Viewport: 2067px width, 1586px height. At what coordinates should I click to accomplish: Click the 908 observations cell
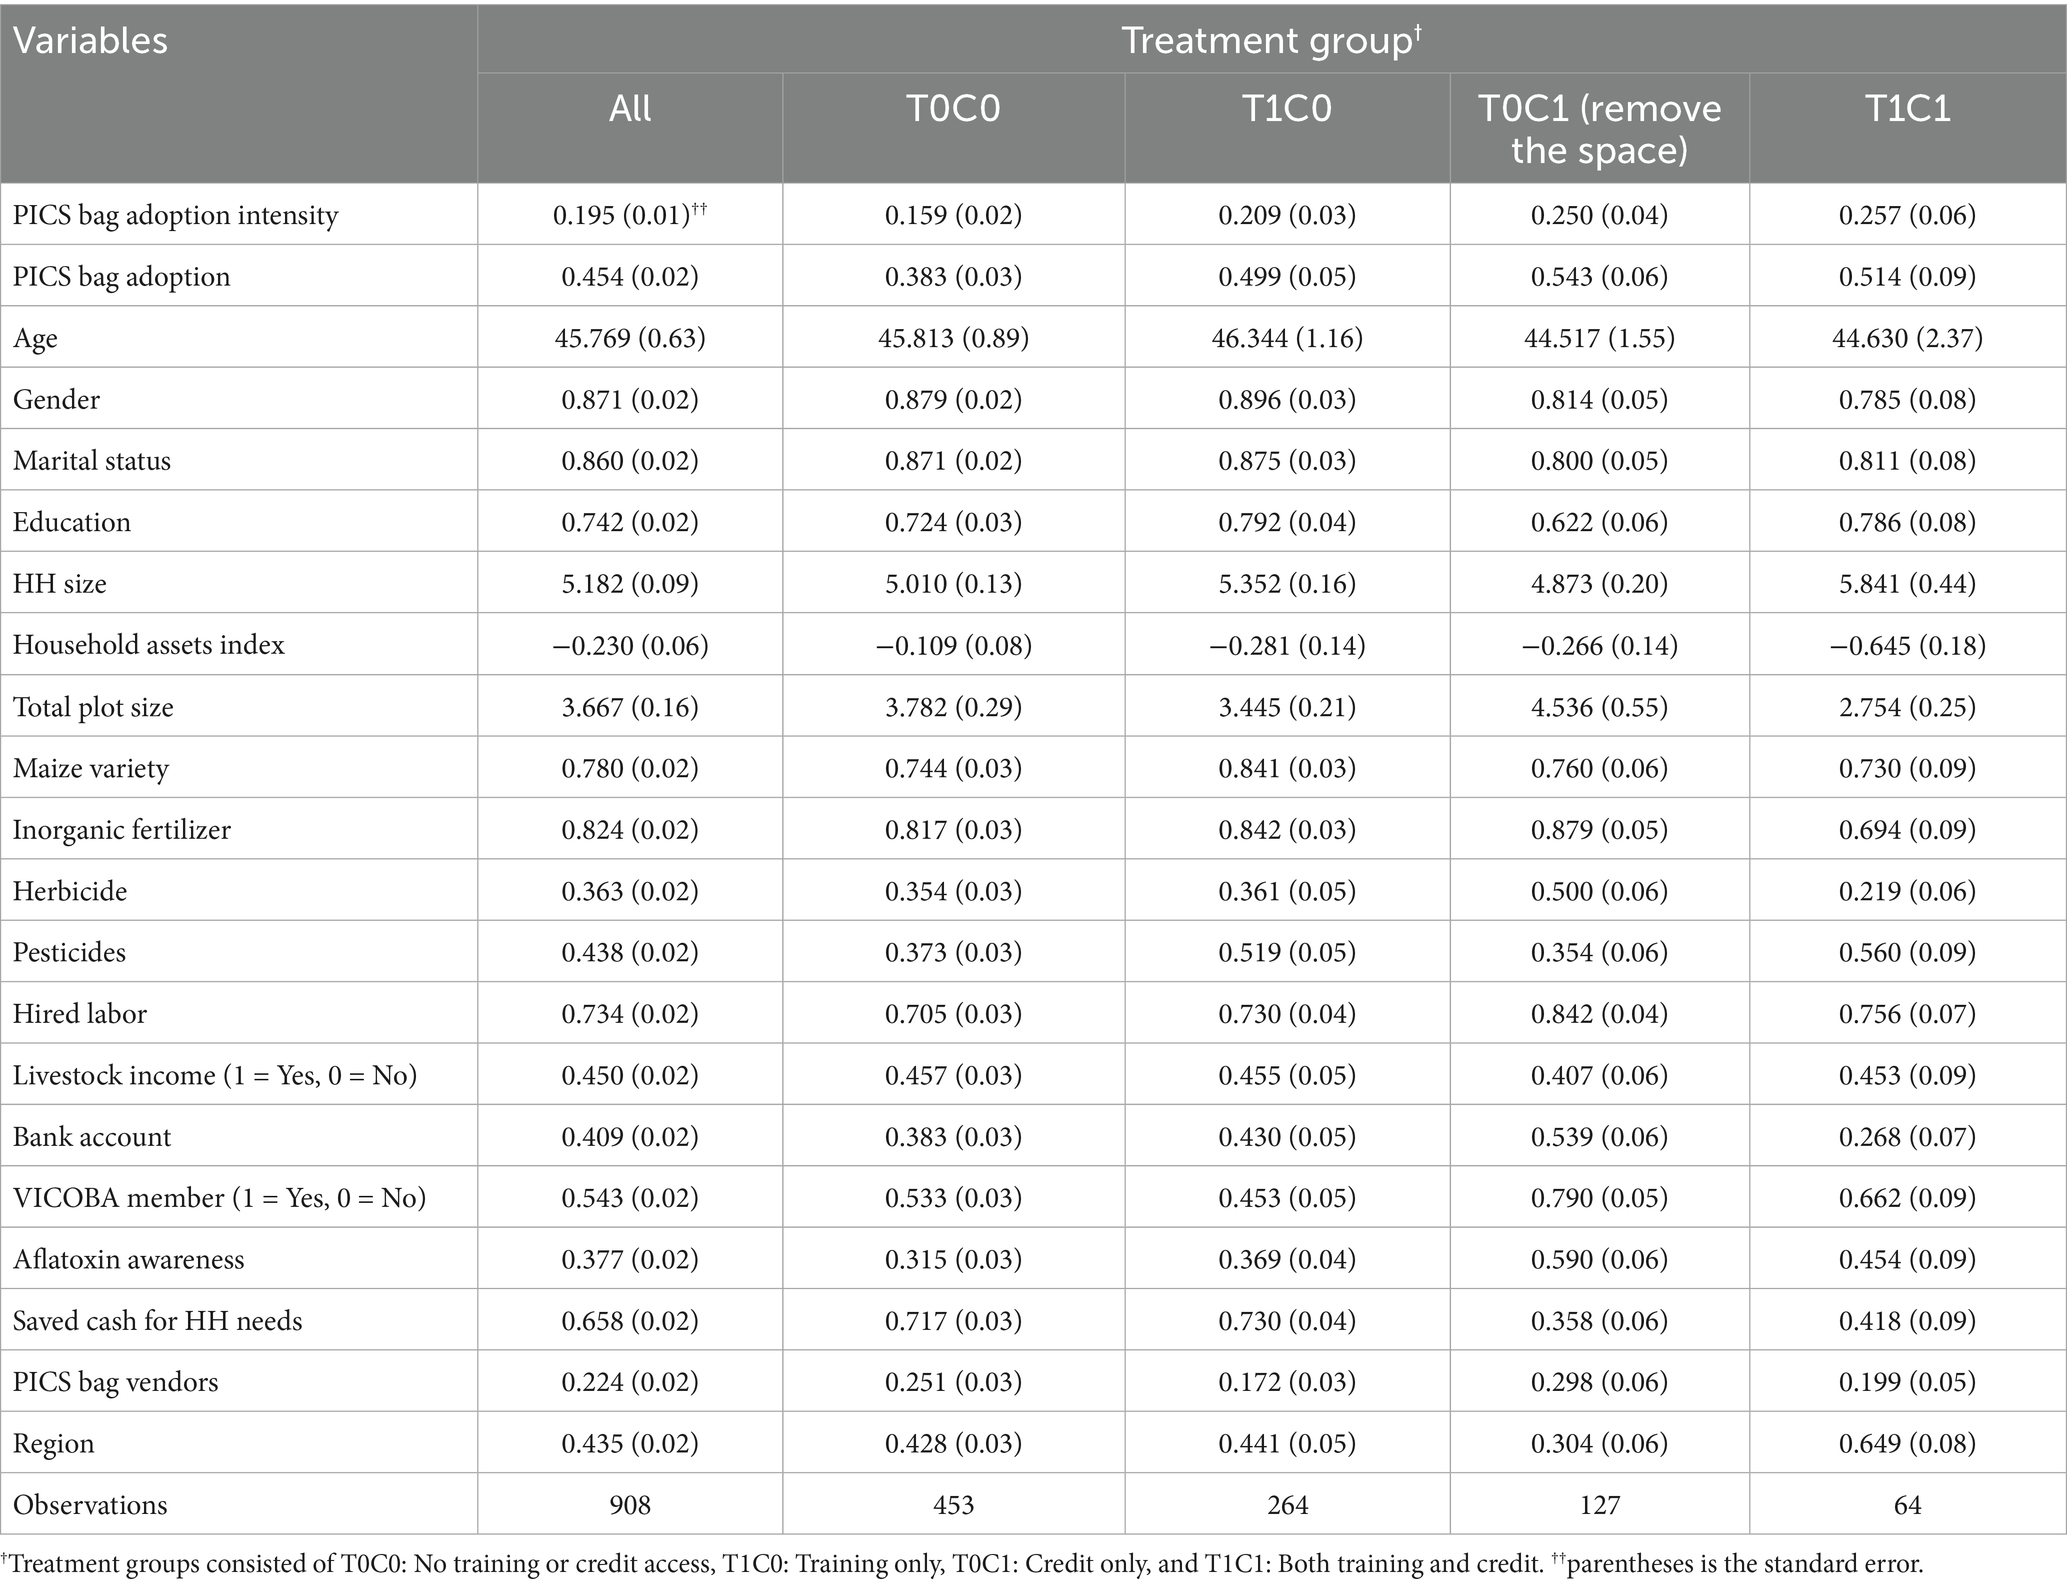point(630,1505)
